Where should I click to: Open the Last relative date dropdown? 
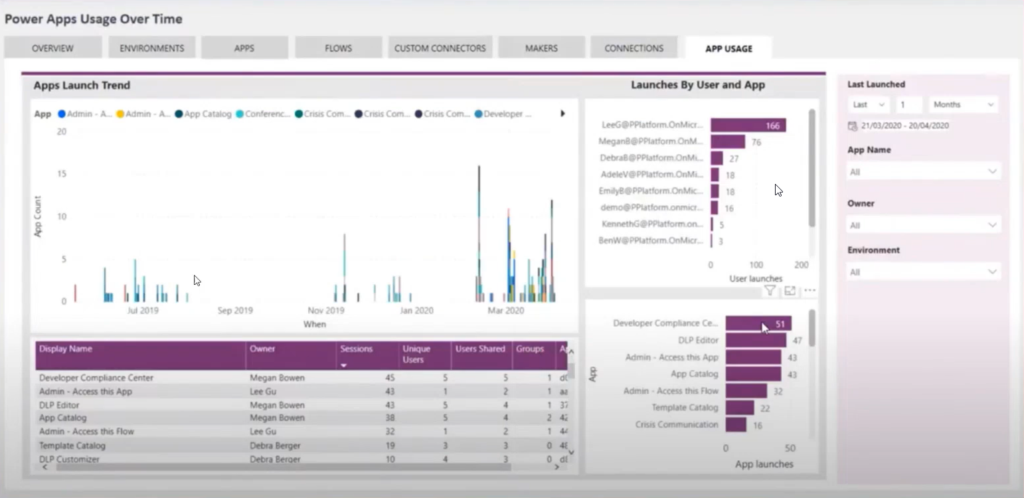coord(869,104)
